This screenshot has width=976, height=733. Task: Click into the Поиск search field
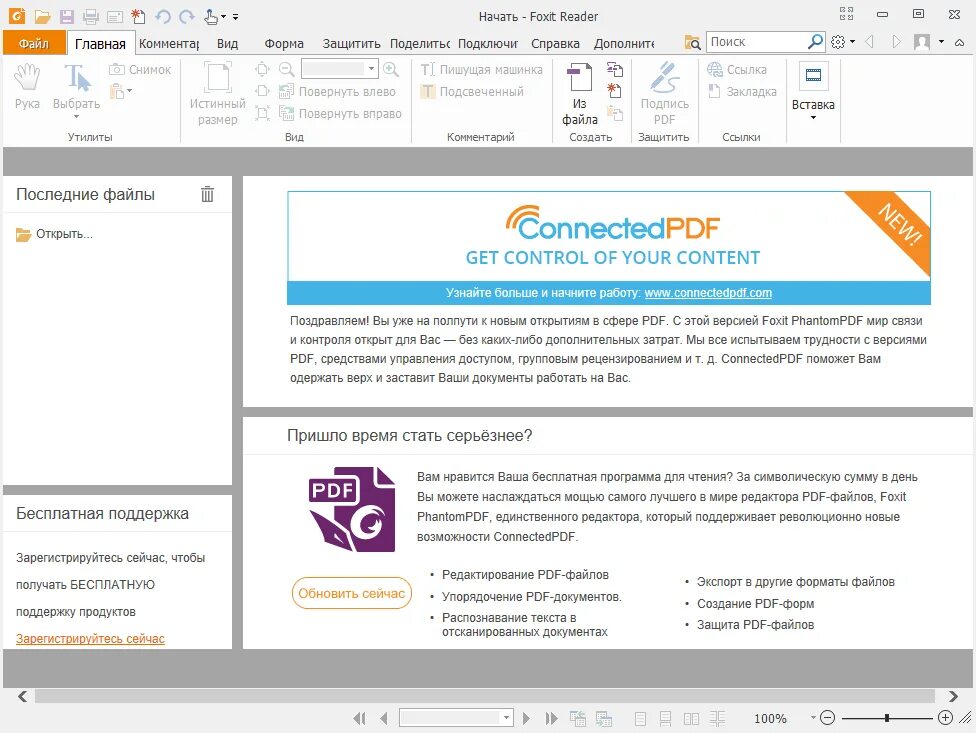pos(756,42)
